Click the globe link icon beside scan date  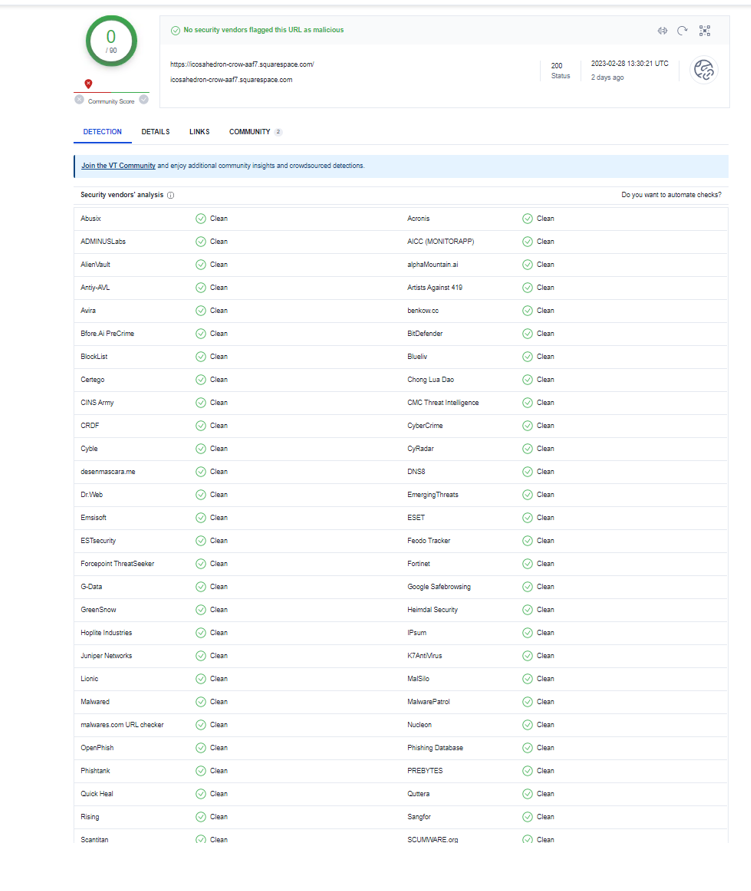(704, 70)
